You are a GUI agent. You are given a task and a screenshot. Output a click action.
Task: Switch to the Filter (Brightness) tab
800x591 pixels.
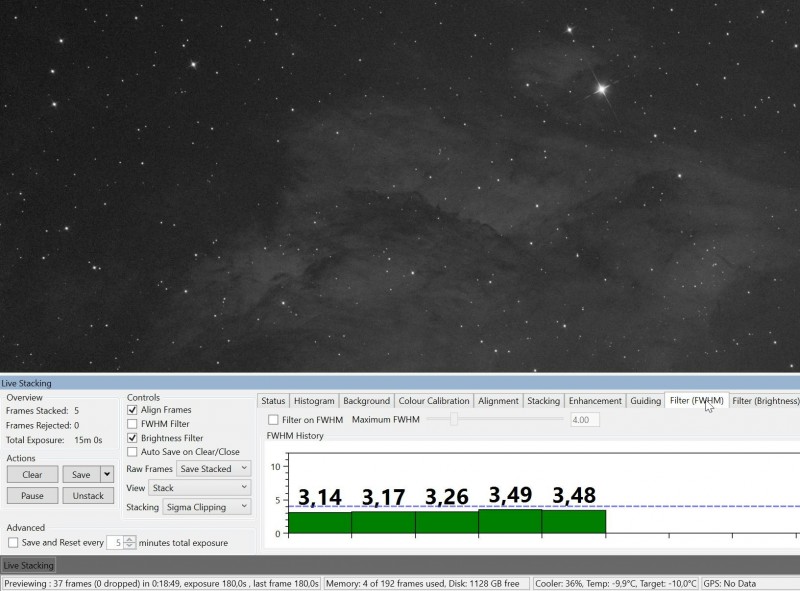click(764, 401)
